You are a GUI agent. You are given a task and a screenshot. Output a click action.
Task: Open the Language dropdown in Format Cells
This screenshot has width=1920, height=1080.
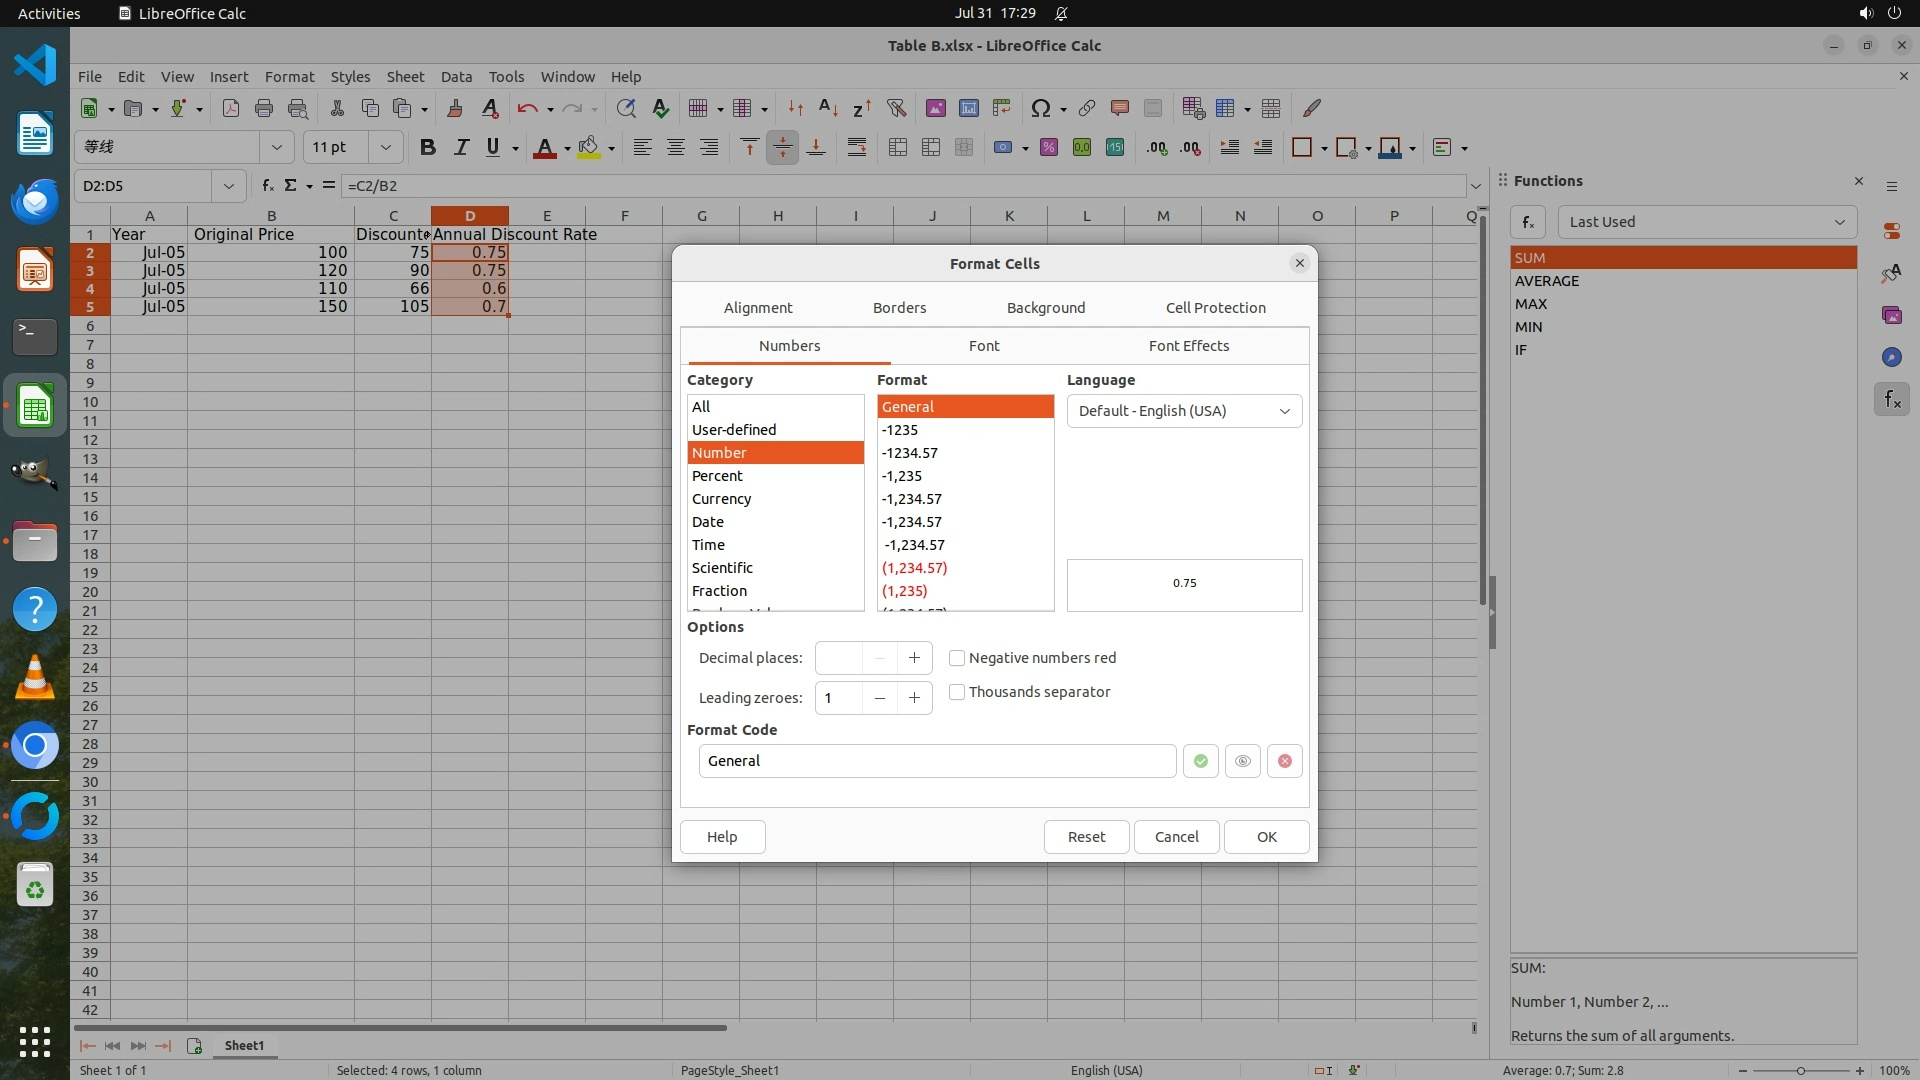1184,411
